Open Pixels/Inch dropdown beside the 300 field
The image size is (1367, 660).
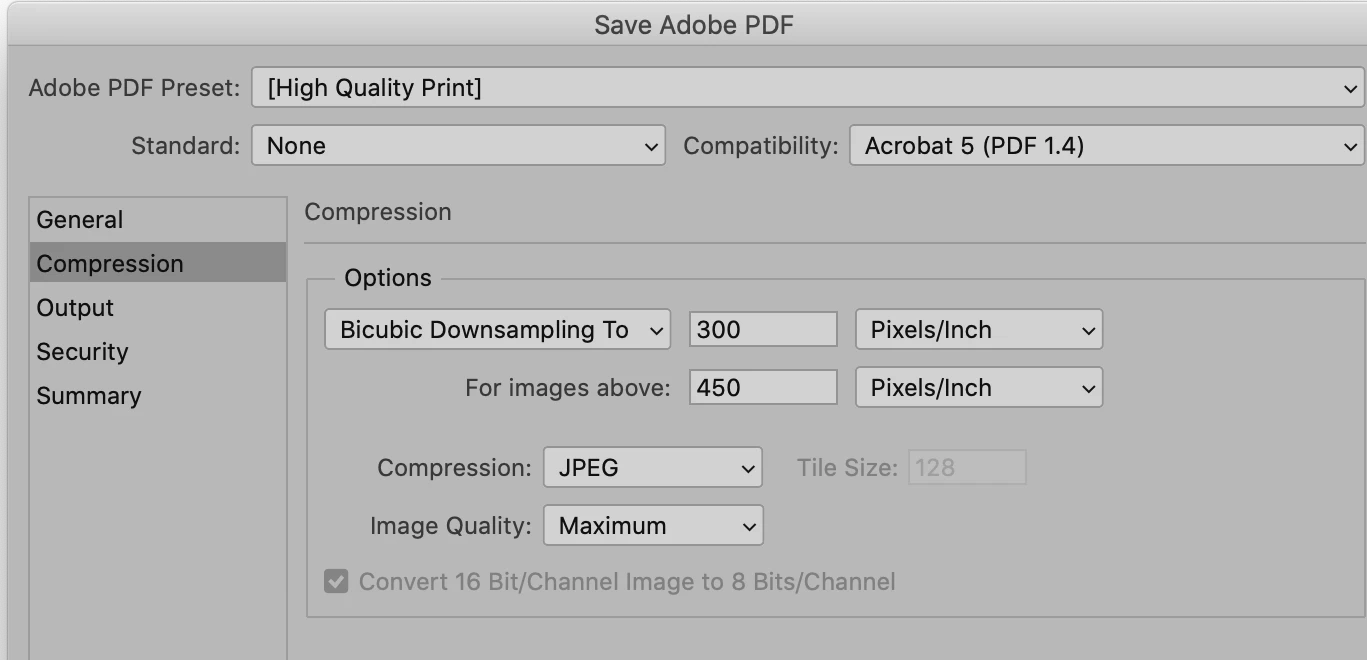(978, 330)
